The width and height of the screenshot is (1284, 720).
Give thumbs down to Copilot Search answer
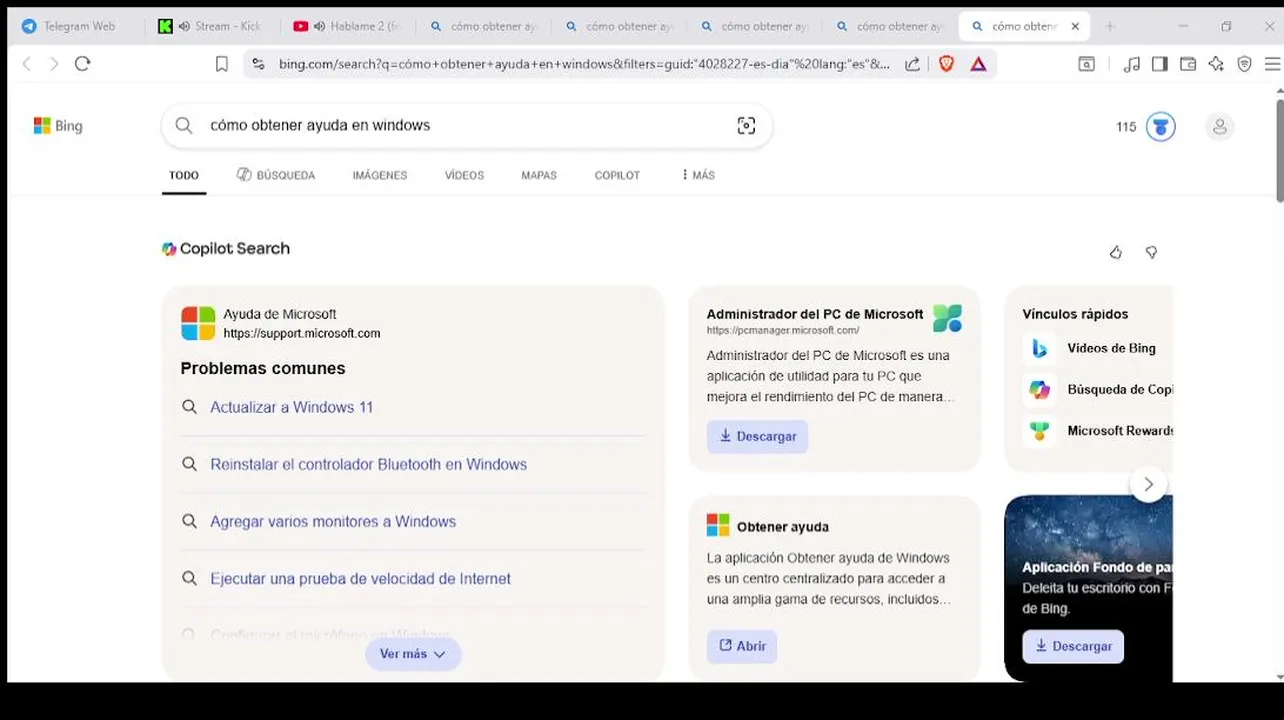(x=1151, y=252)
